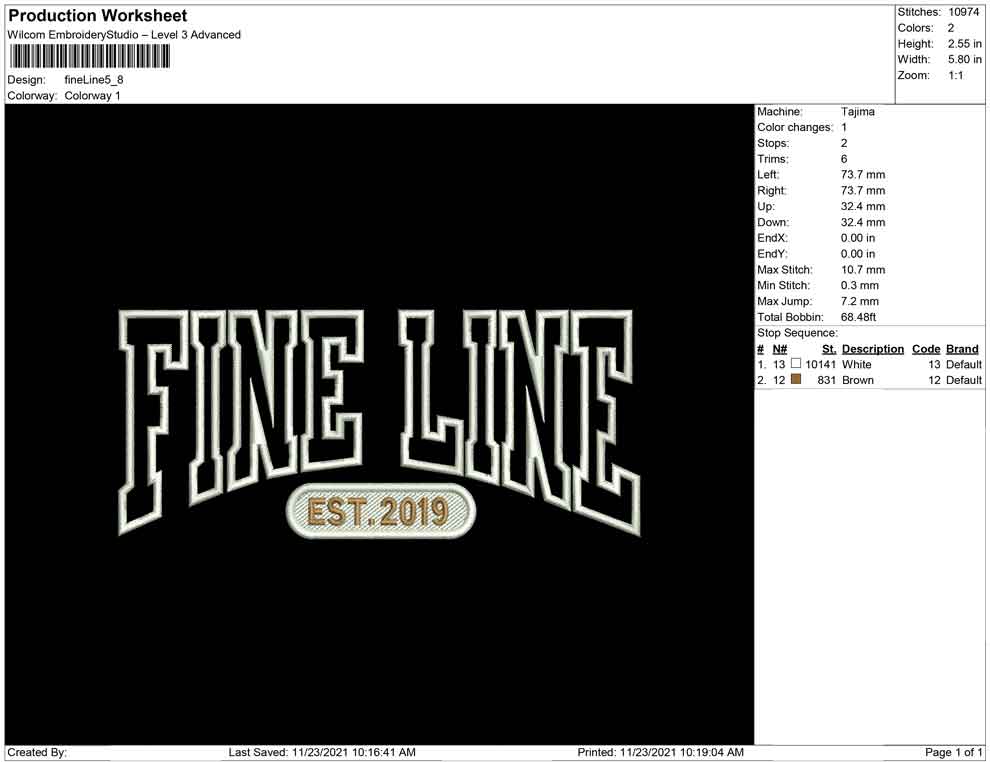Click the St. column header

pyautogui.click(x=829, y=349)
